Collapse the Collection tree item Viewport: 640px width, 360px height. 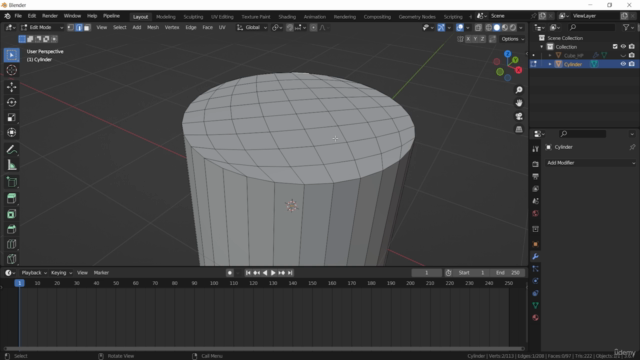(x=542, y=47)
